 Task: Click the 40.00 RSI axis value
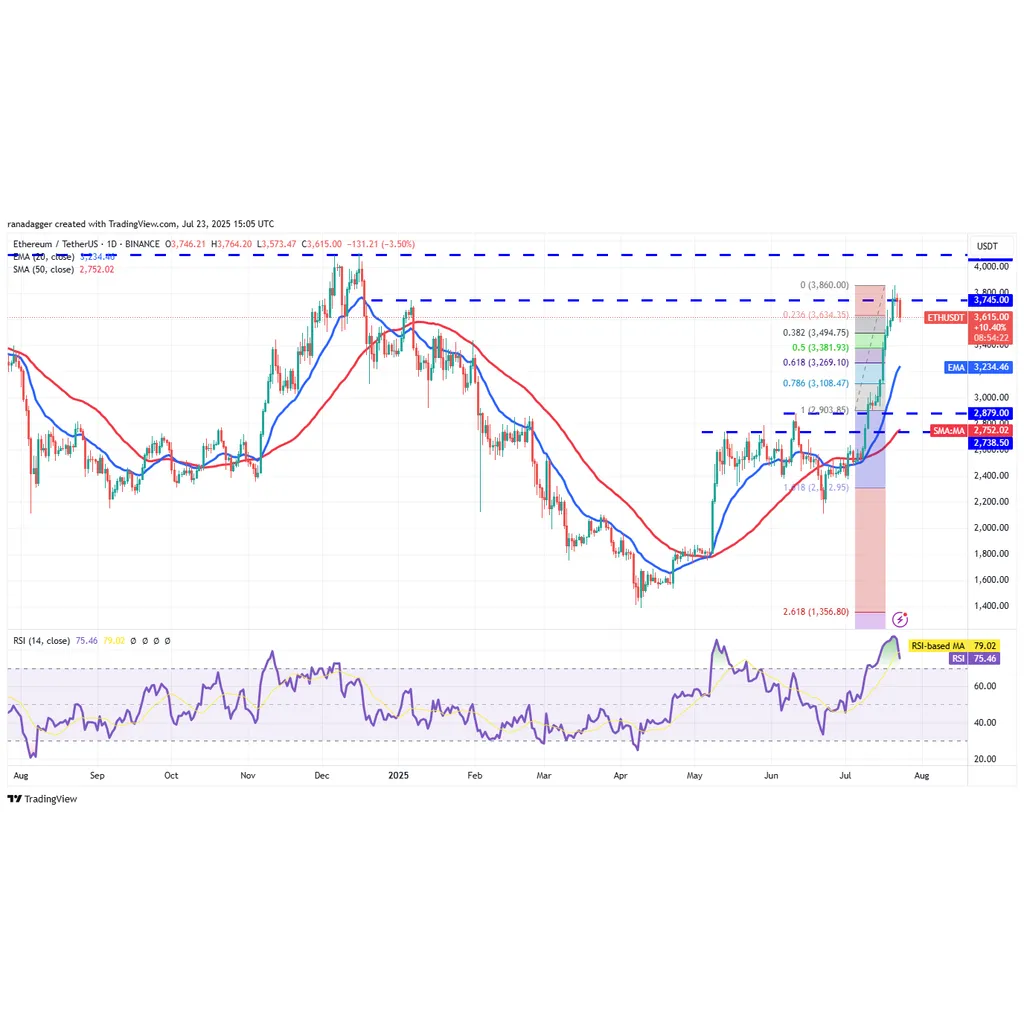985,723
